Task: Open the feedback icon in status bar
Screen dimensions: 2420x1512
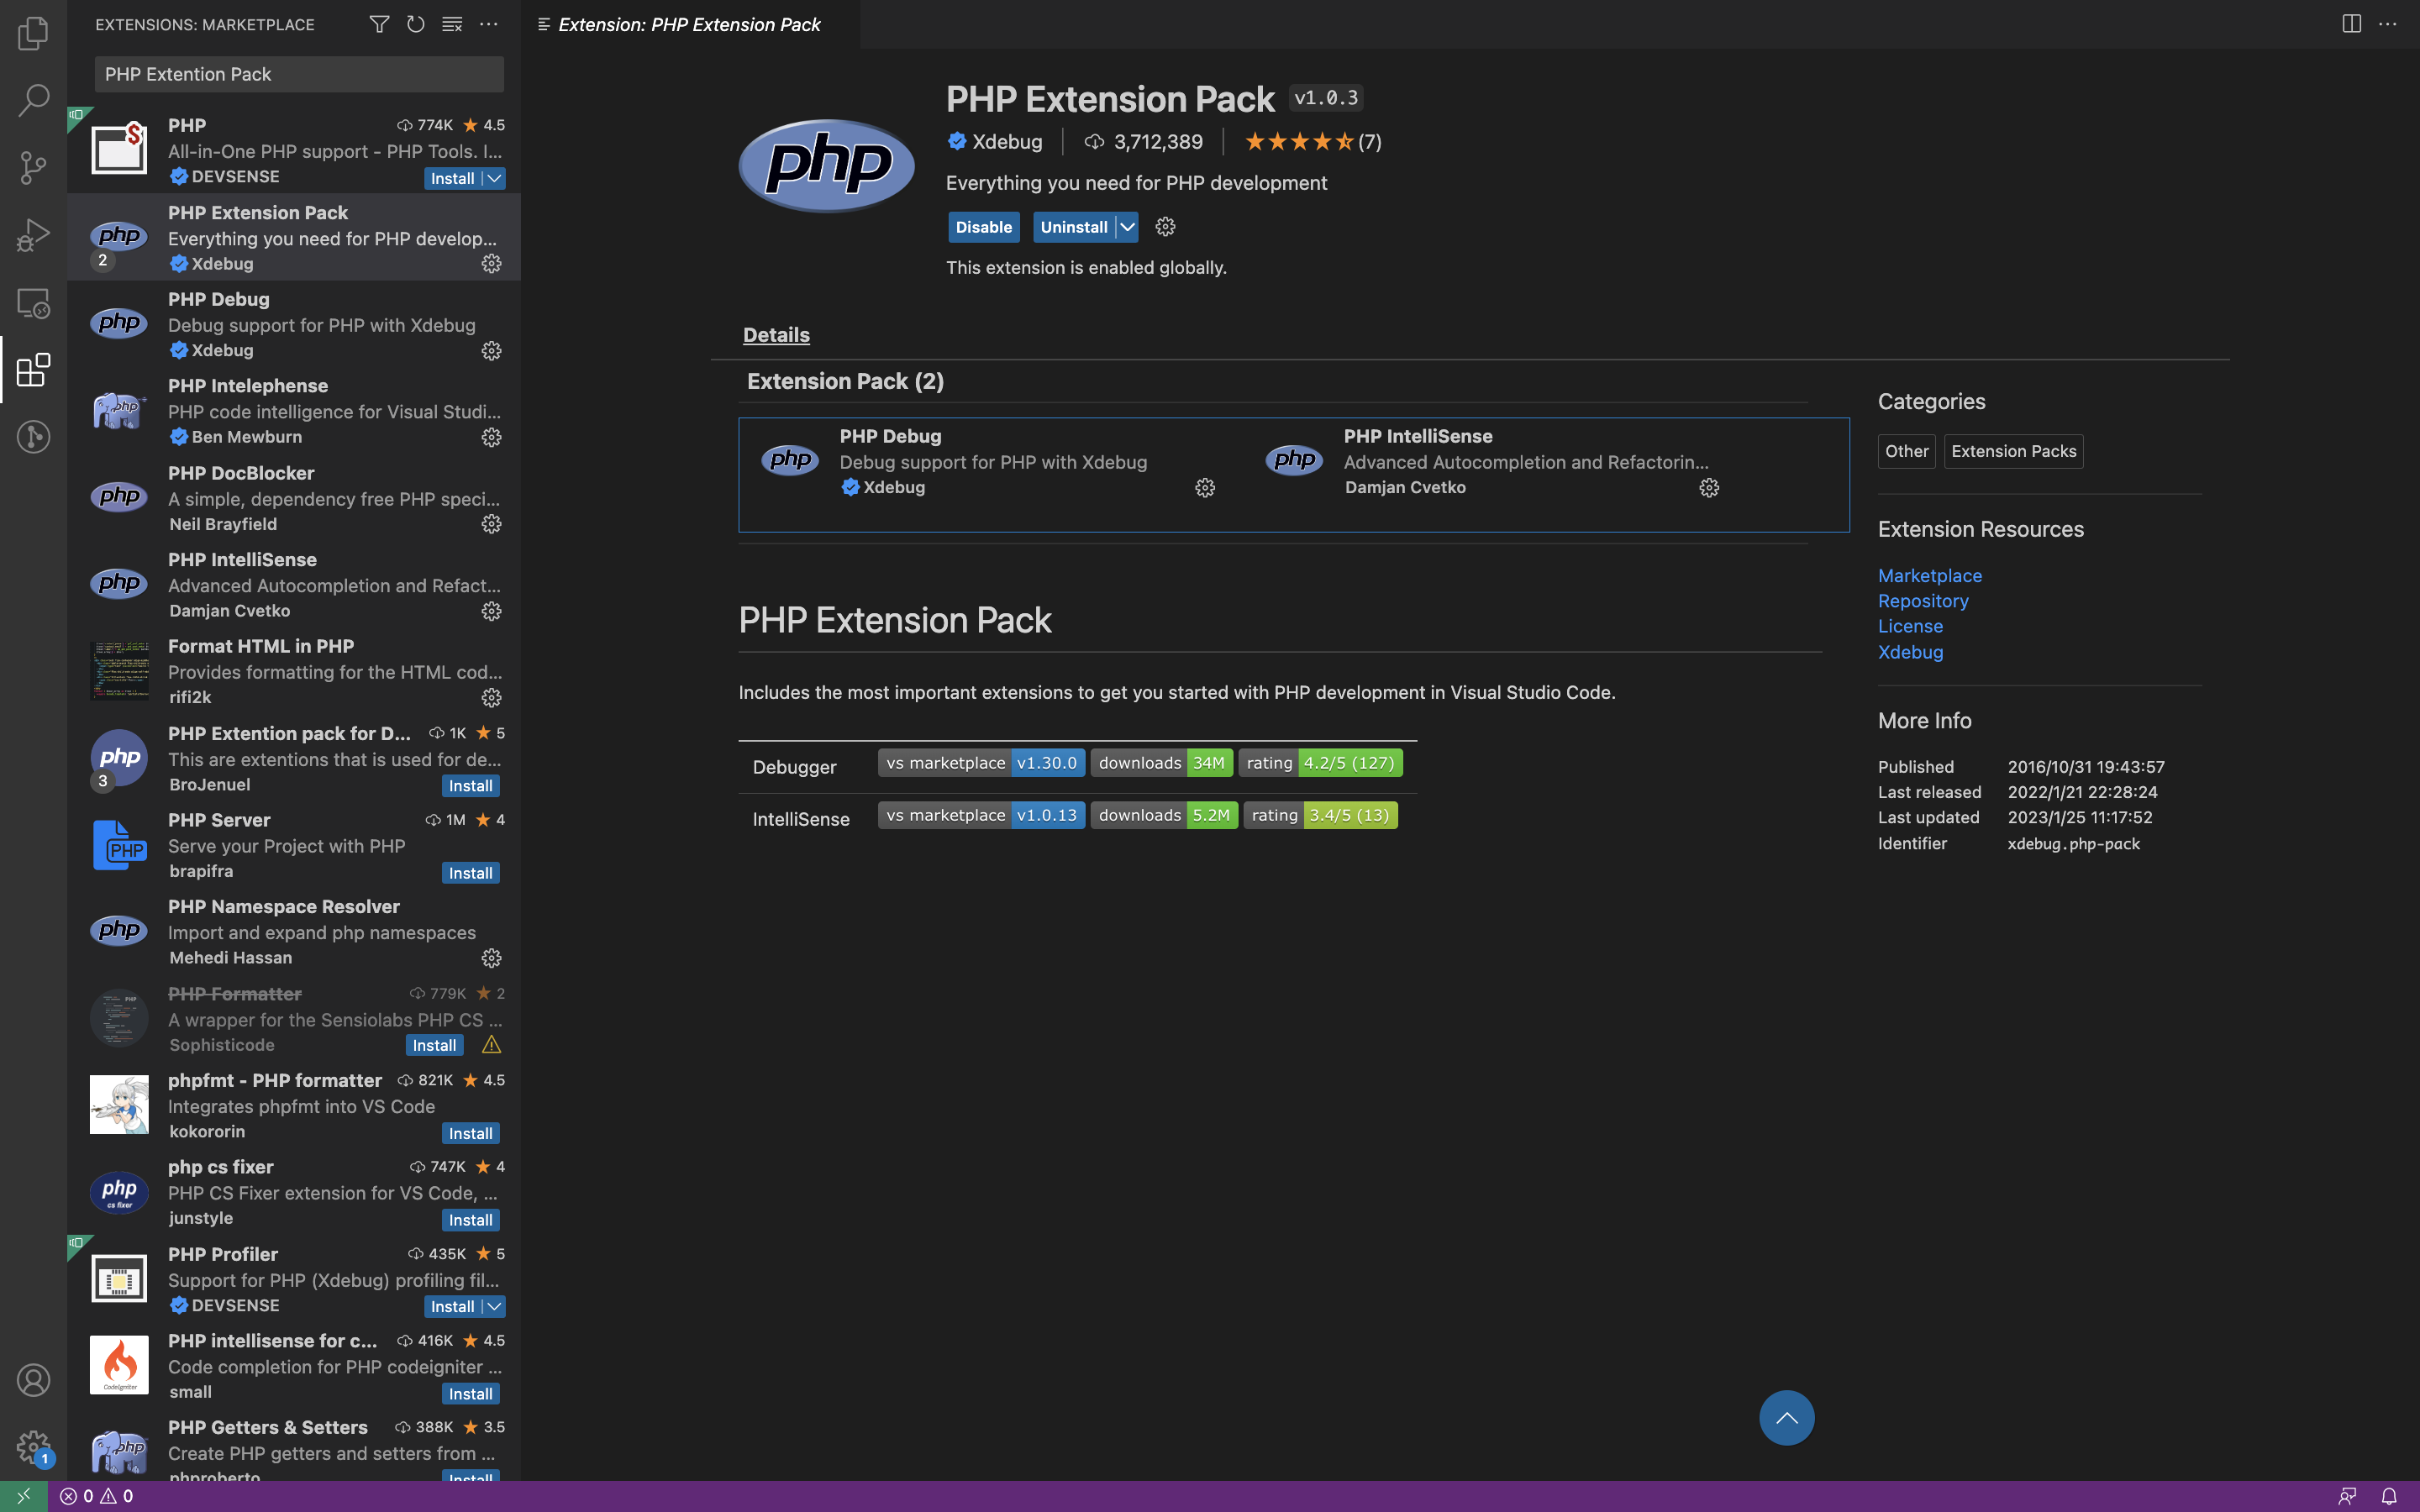Action: [x=2347, y=1496]
